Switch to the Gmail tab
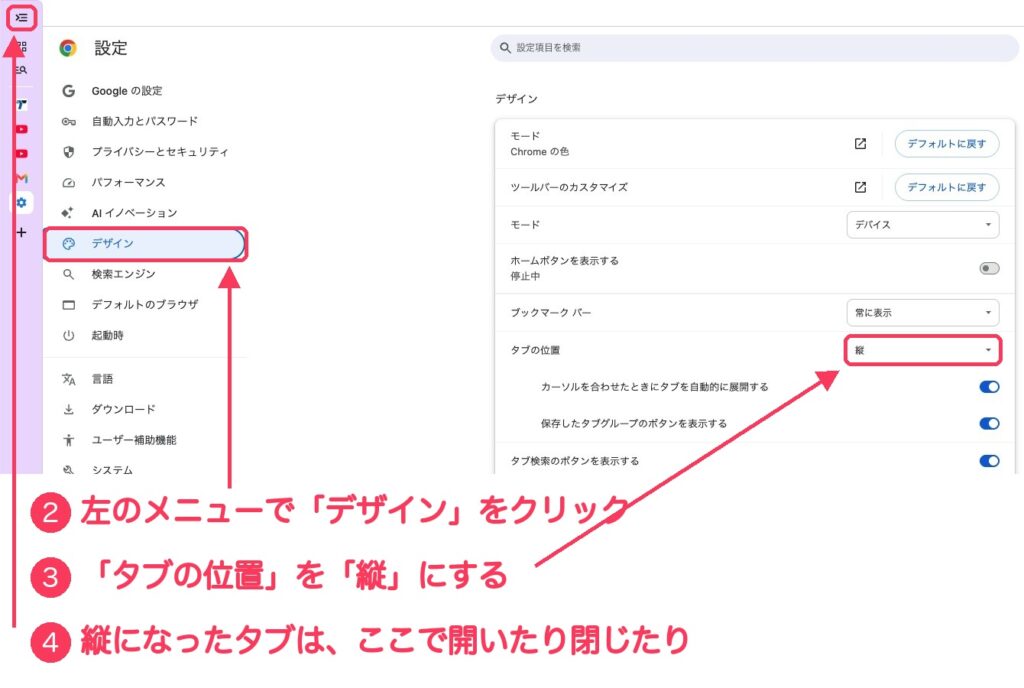Screen dimensions: 1024x688 coord(22,178)
